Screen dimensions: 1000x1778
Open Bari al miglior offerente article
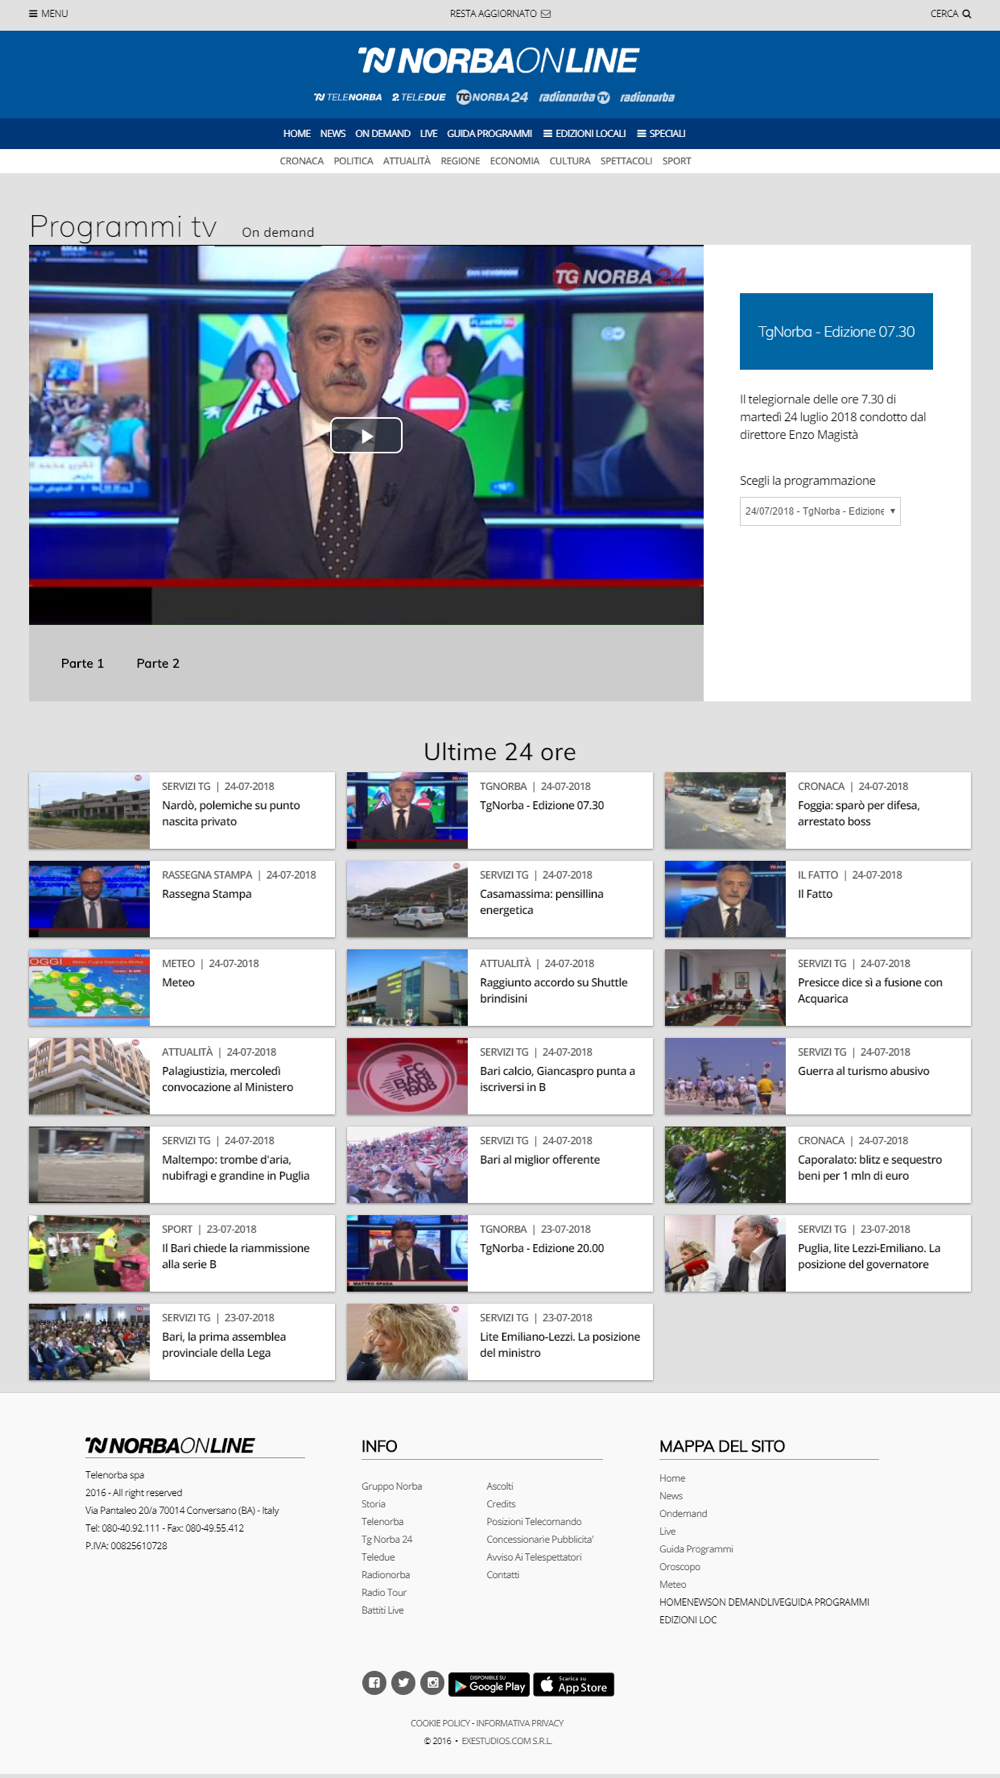click(540, 1160)
